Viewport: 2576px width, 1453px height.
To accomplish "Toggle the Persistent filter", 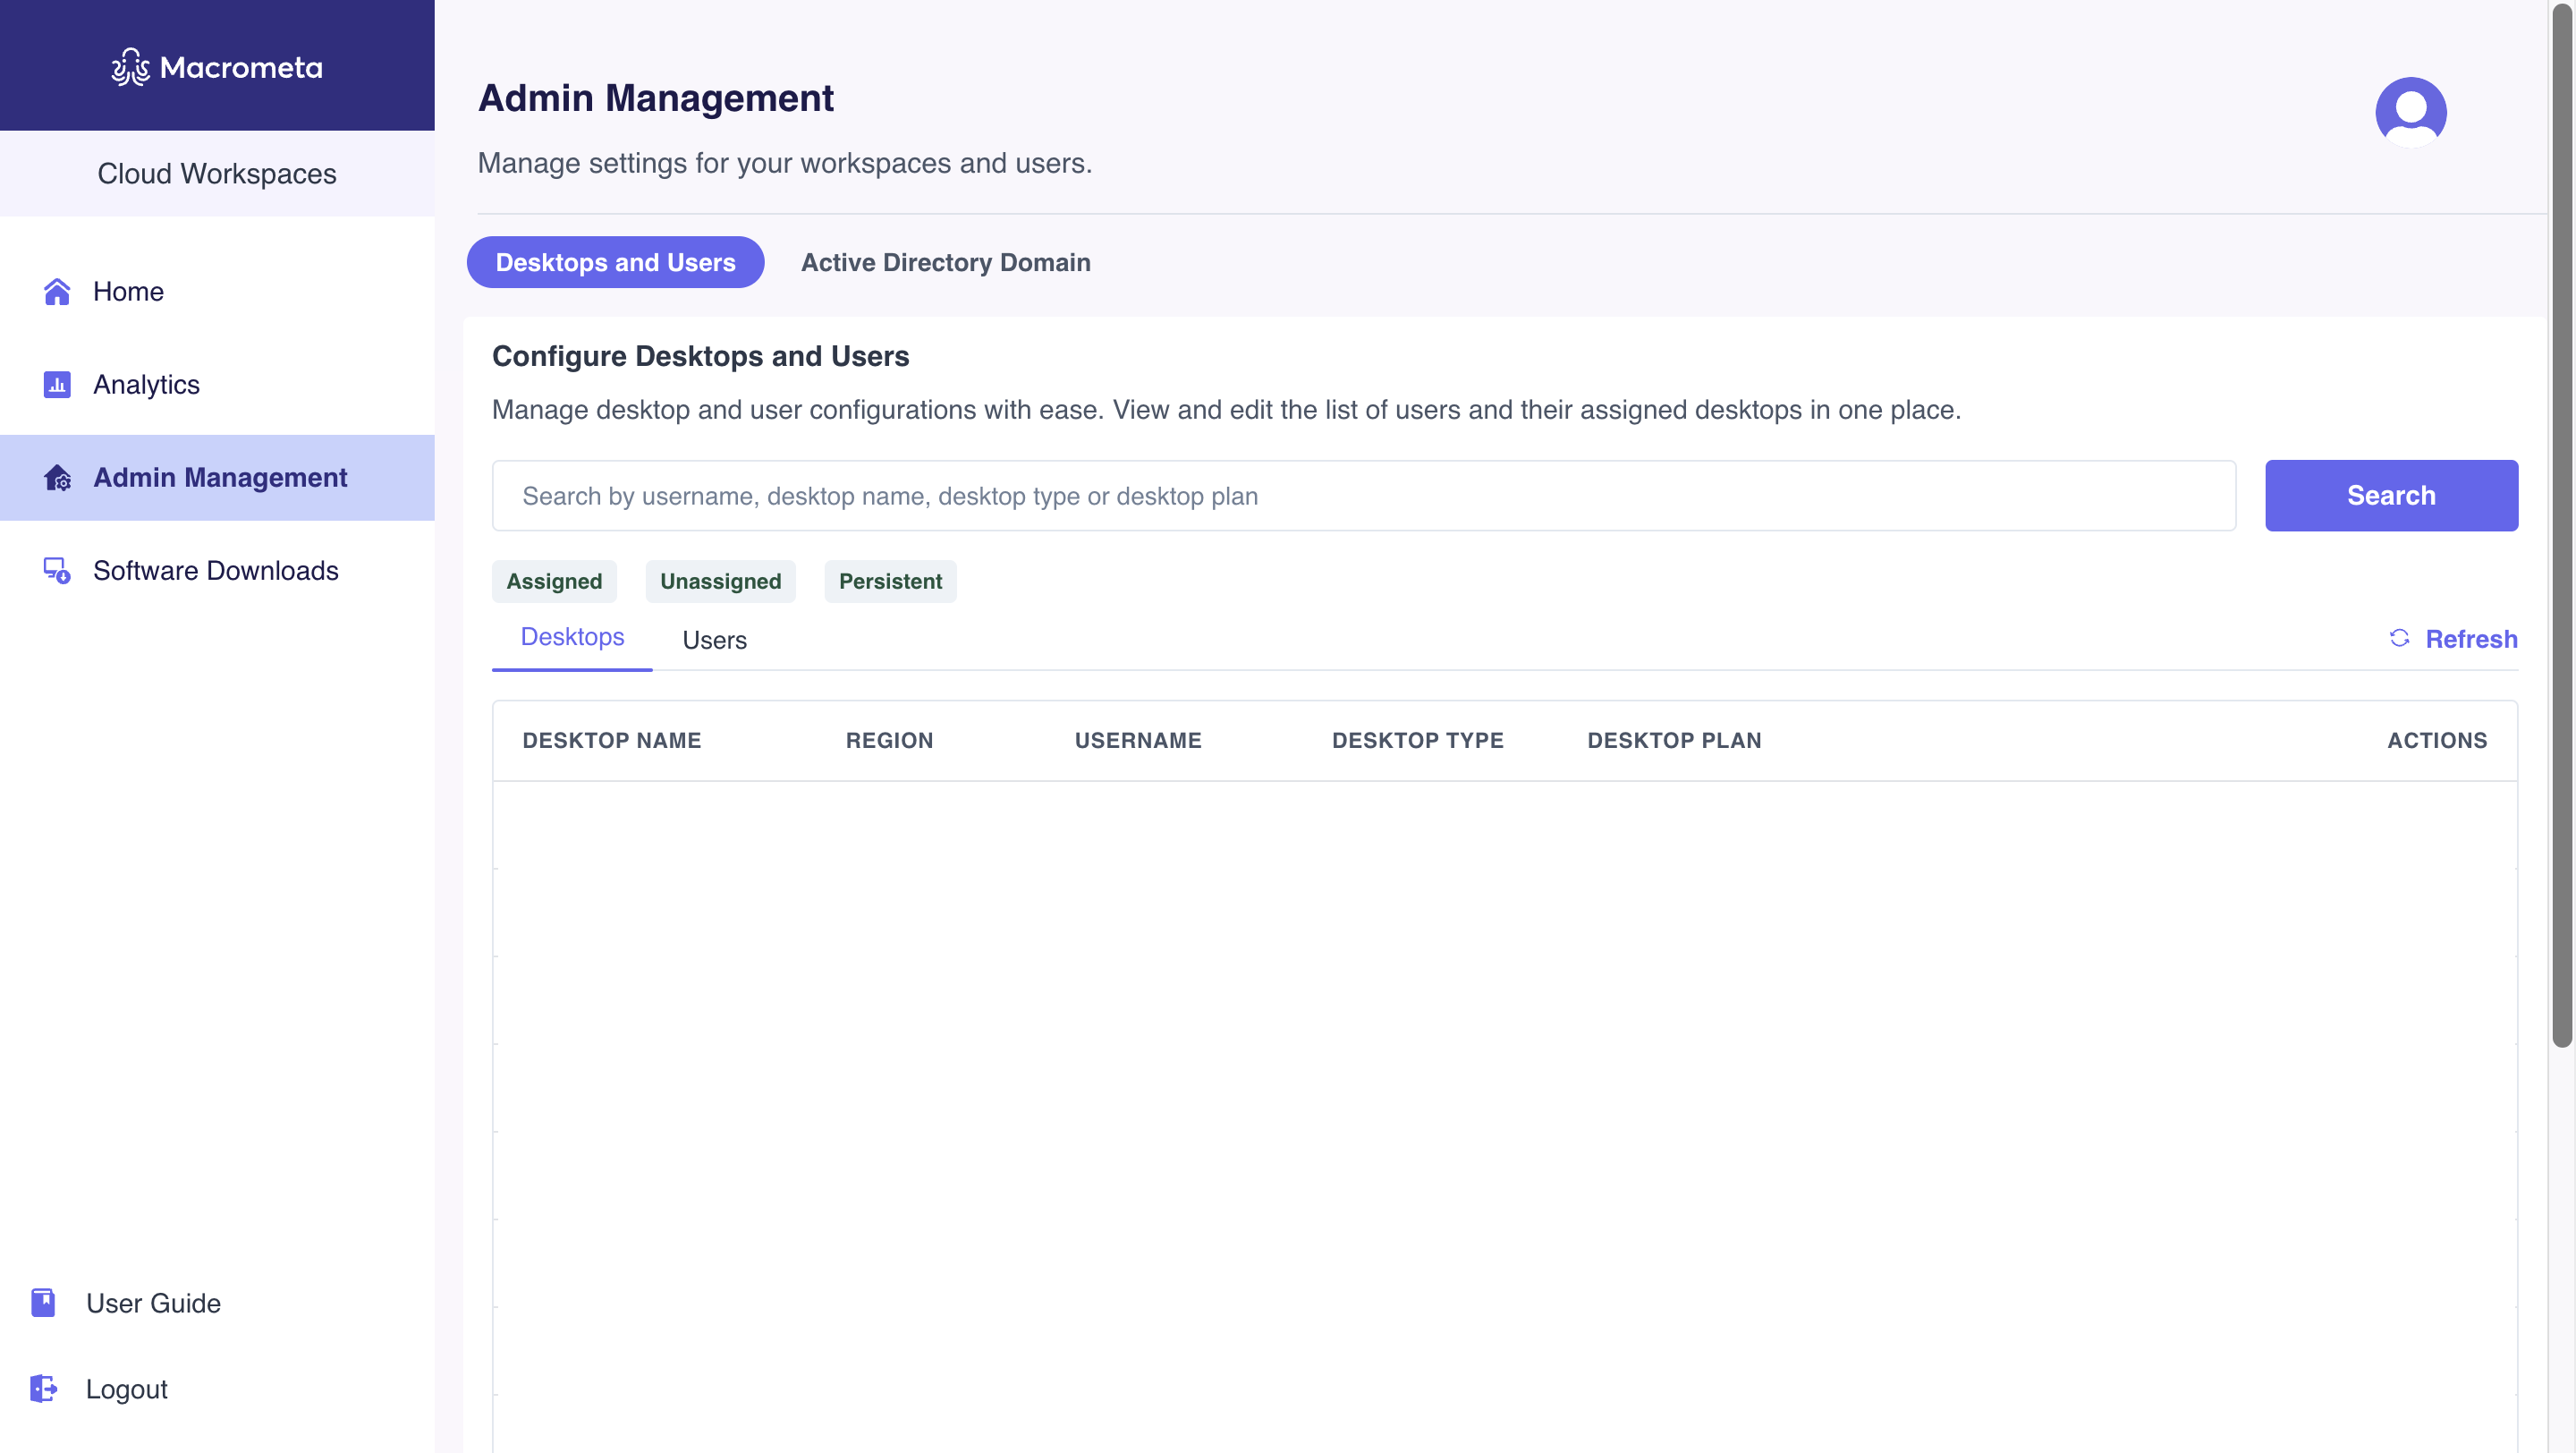I will [x=889, y=581].
